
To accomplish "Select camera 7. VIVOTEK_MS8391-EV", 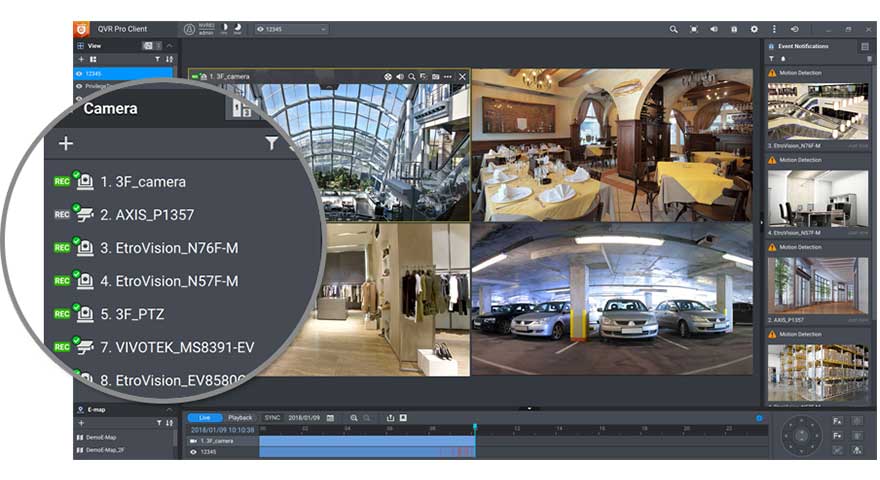I will 177,348.
